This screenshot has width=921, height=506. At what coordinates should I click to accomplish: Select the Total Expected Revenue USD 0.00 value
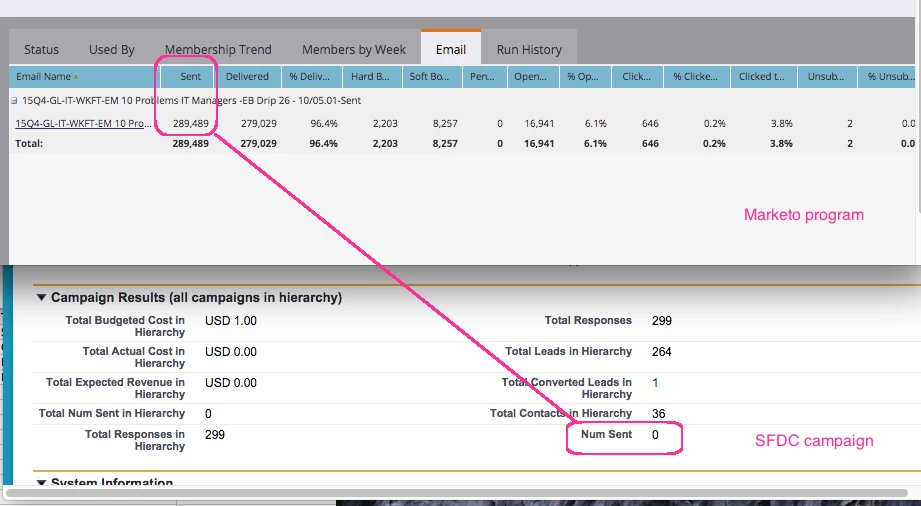point(231,383)
